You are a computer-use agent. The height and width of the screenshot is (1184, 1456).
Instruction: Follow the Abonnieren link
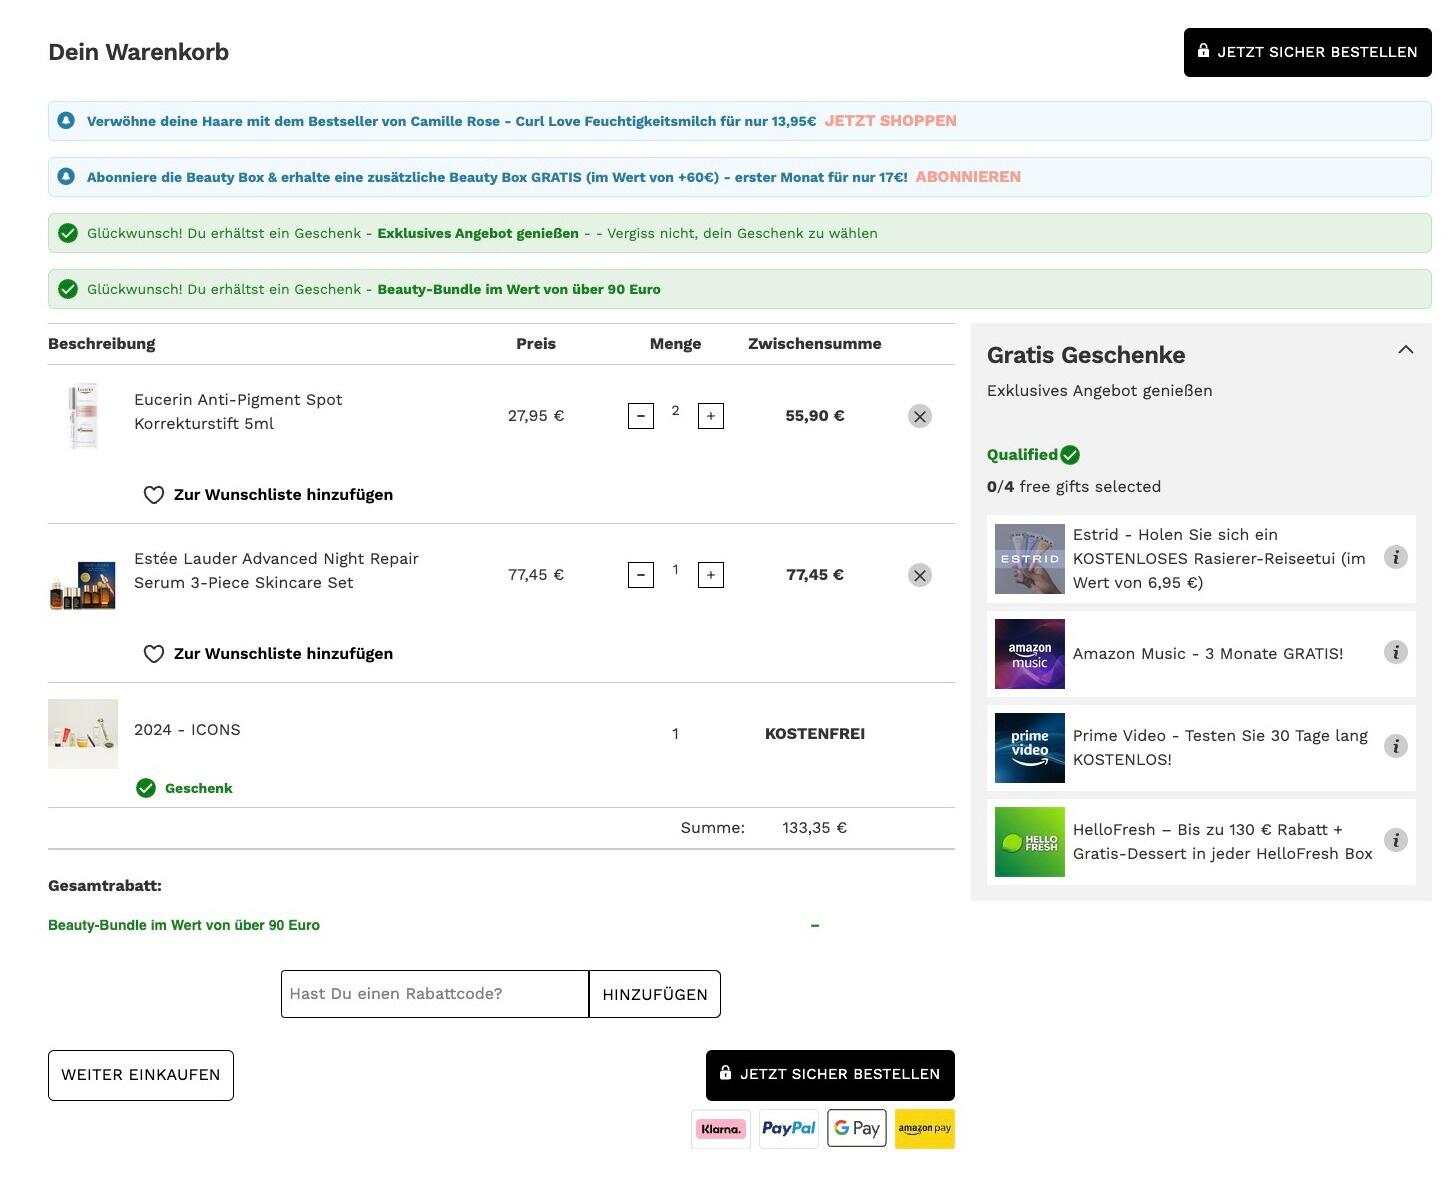[x=968, y=177]
